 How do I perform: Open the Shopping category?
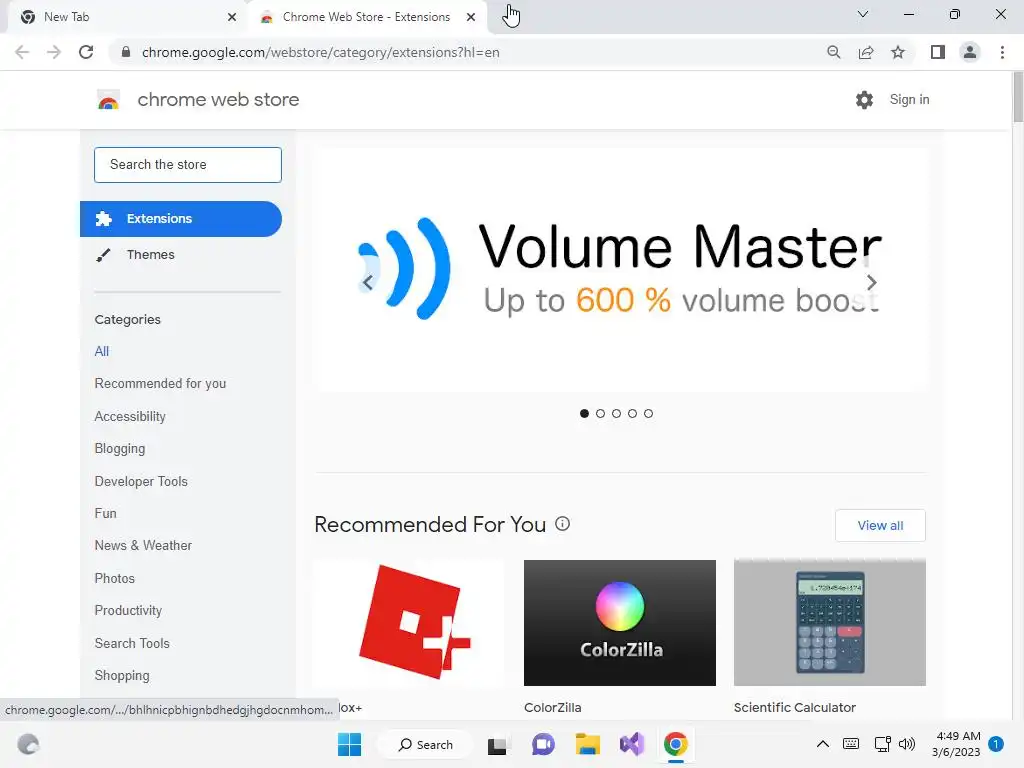tap(122, 675)
